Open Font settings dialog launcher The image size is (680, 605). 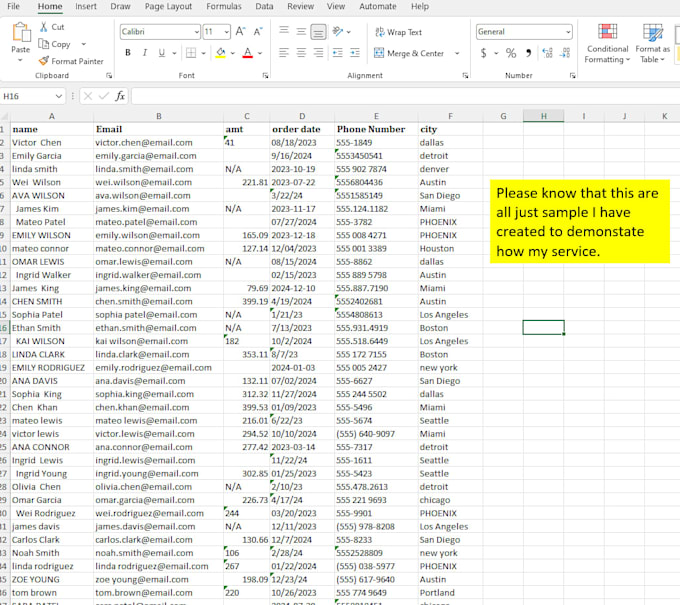click(x=265, y=75)
